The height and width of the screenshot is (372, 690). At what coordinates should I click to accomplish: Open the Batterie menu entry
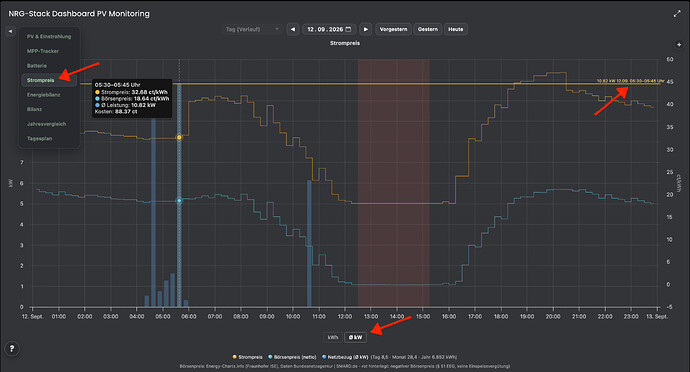(49, 66)
